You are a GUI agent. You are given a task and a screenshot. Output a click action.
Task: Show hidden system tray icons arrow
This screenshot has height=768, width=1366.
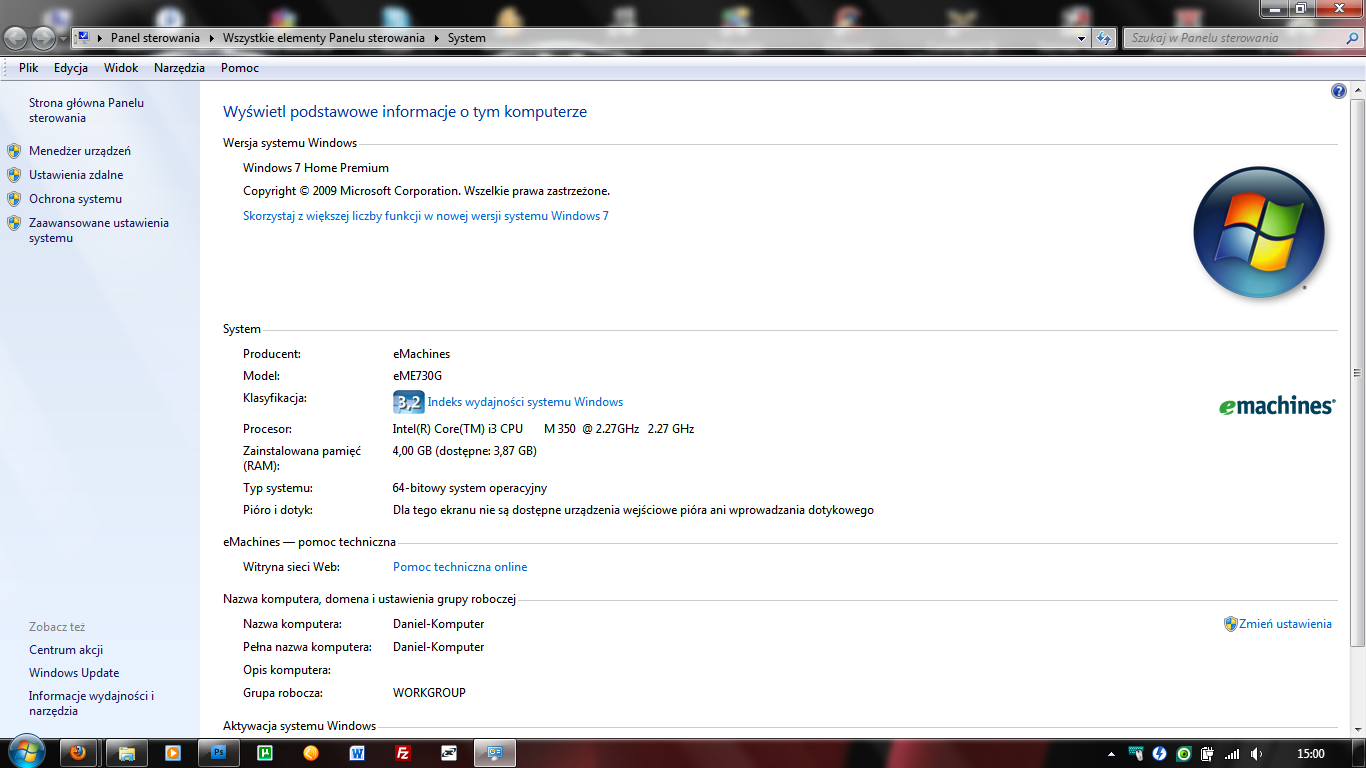[1111, 754]
